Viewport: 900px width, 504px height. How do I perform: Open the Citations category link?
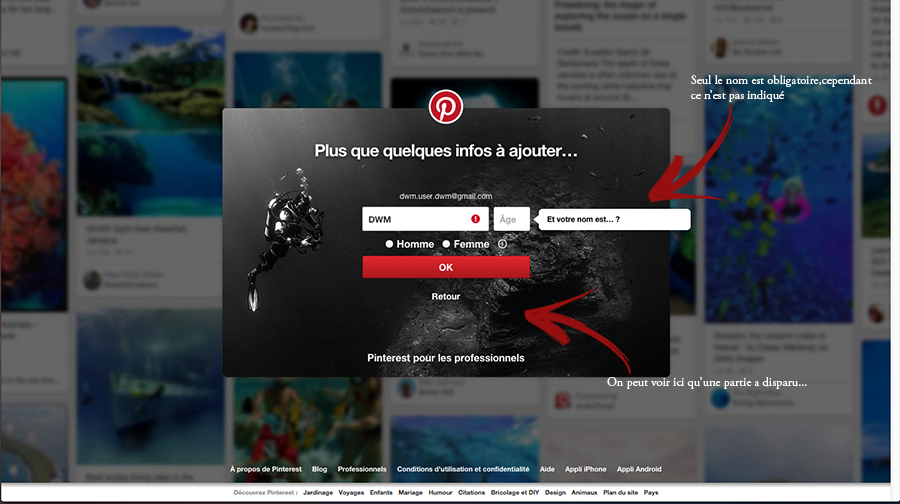[471, 493]
